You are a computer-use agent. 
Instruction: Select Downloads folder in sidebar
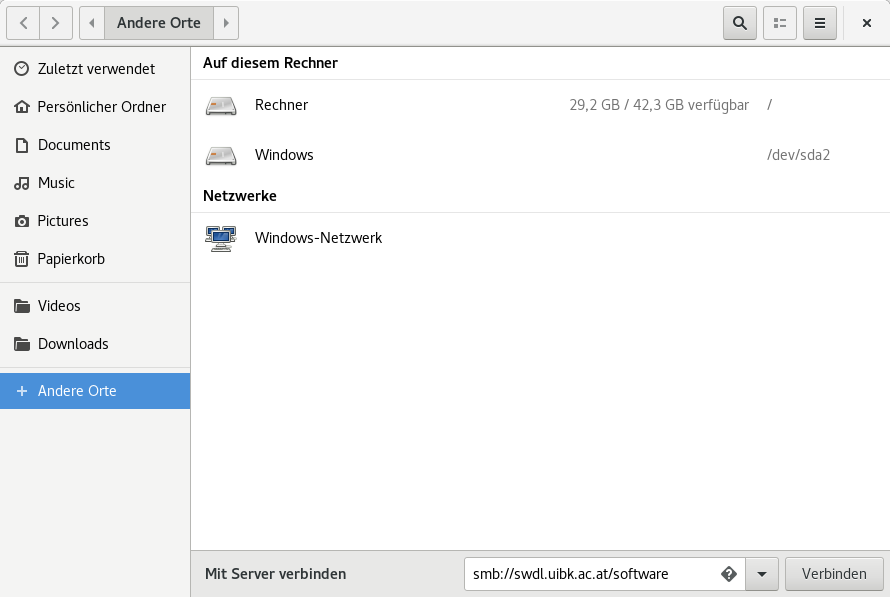point(73,344)
